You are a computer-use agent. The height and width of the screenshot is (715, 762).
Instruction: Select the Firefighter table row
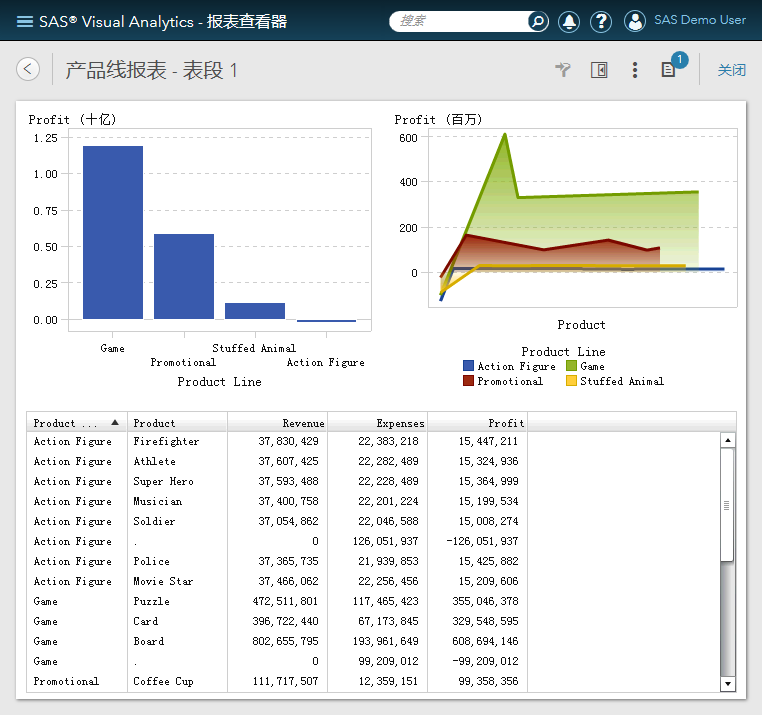pos(166,441)
